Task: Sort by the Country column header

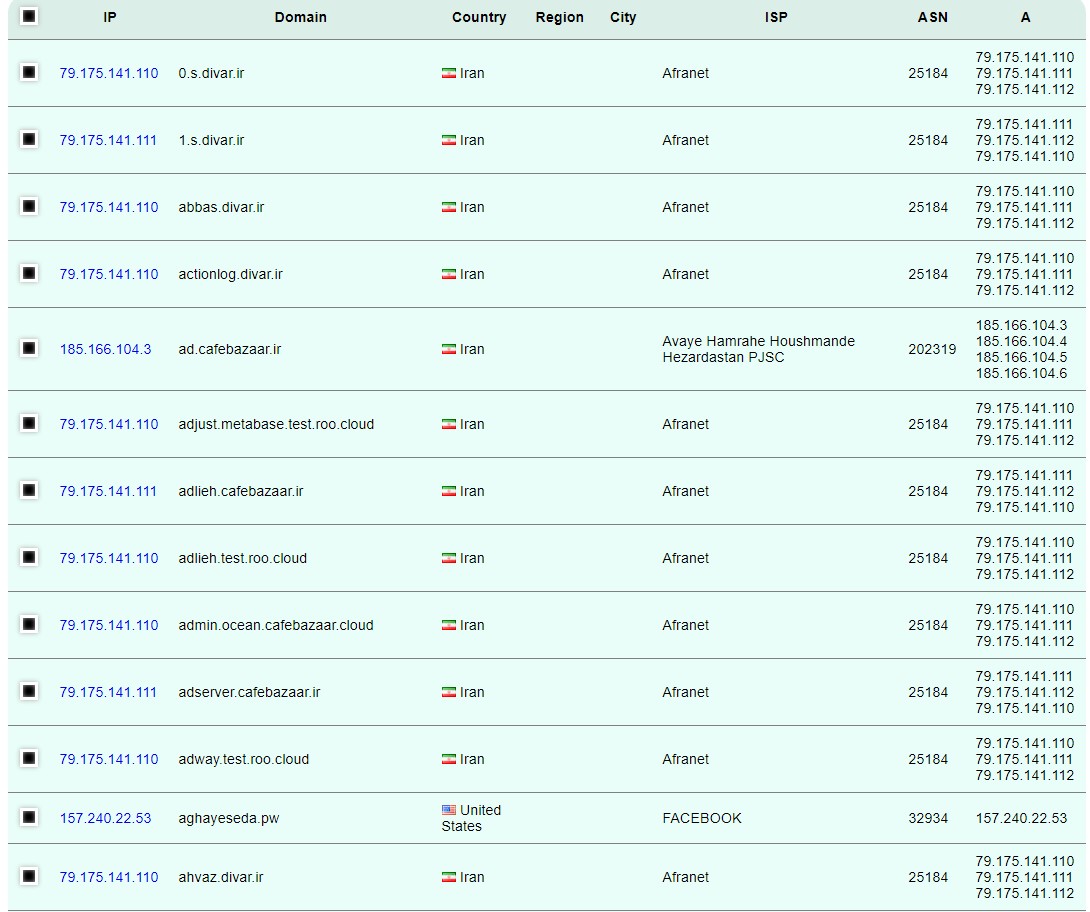Action: point(479,17)
